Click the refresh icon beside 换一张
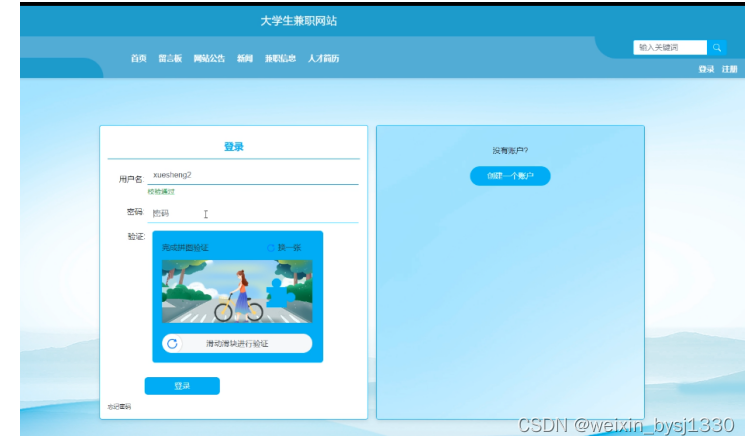The image size is (750, 445). tap(270, 248)
